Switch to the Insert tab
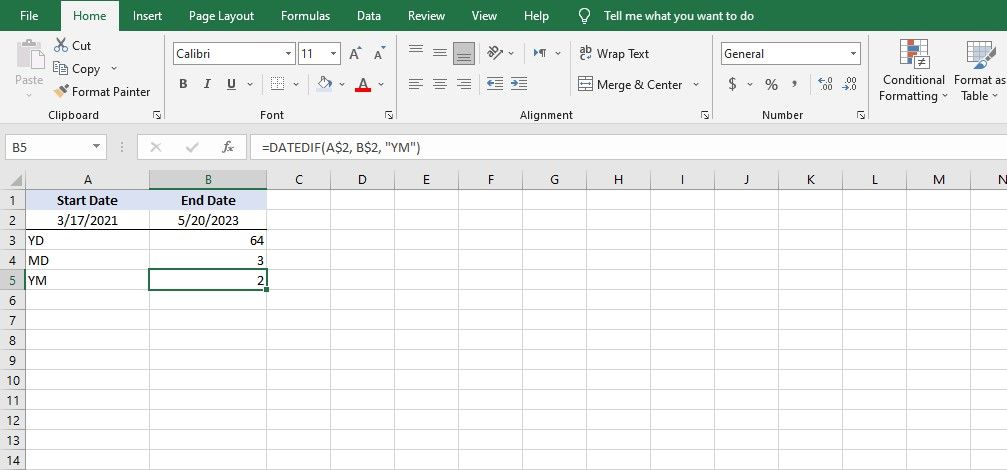The height and width of the screenshot is (470, 1007). [147, 16]
